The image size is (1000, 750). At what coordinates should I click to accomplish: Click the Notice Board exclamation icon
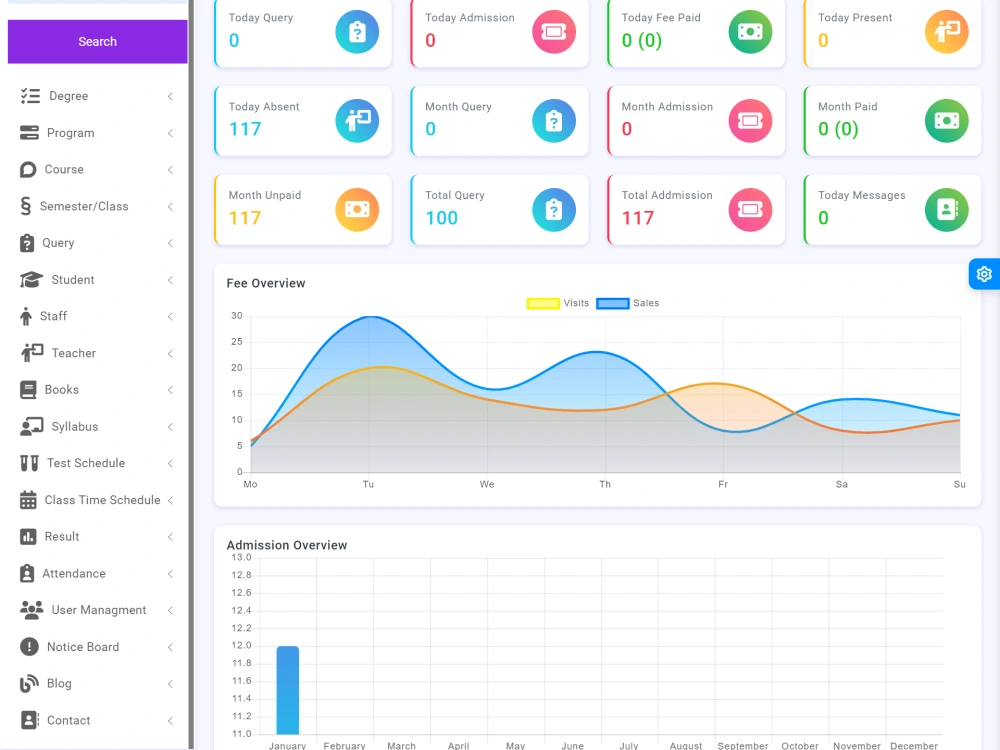29,647
